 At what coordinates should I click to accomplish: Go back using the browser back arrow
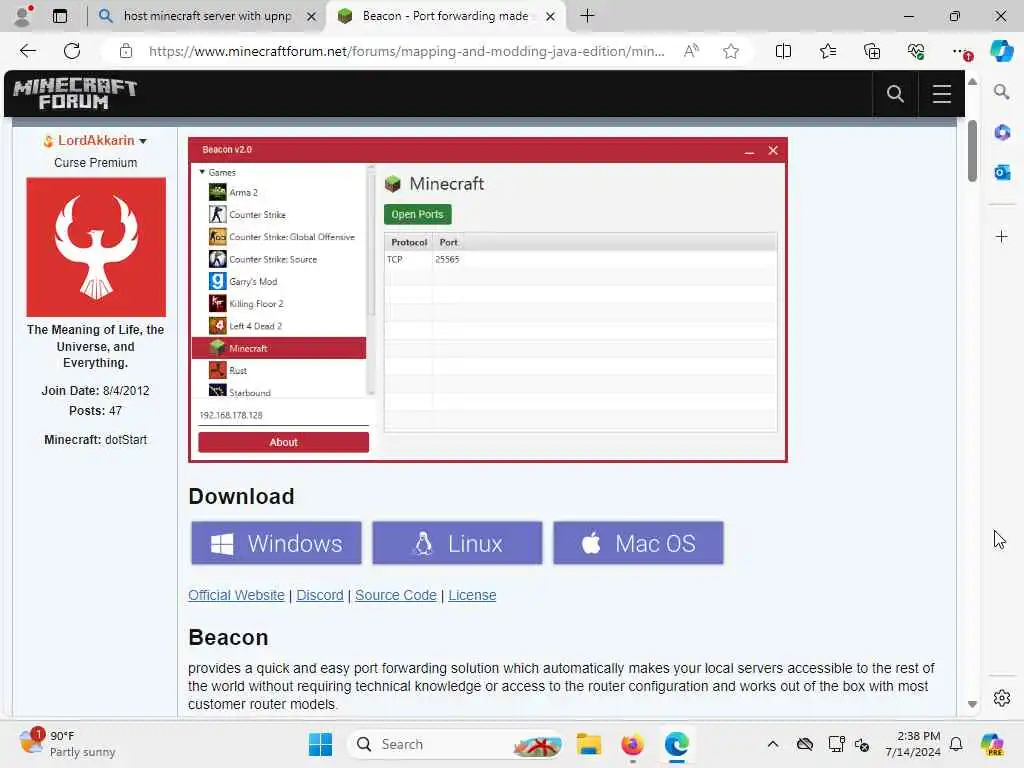tap(27, 51)
